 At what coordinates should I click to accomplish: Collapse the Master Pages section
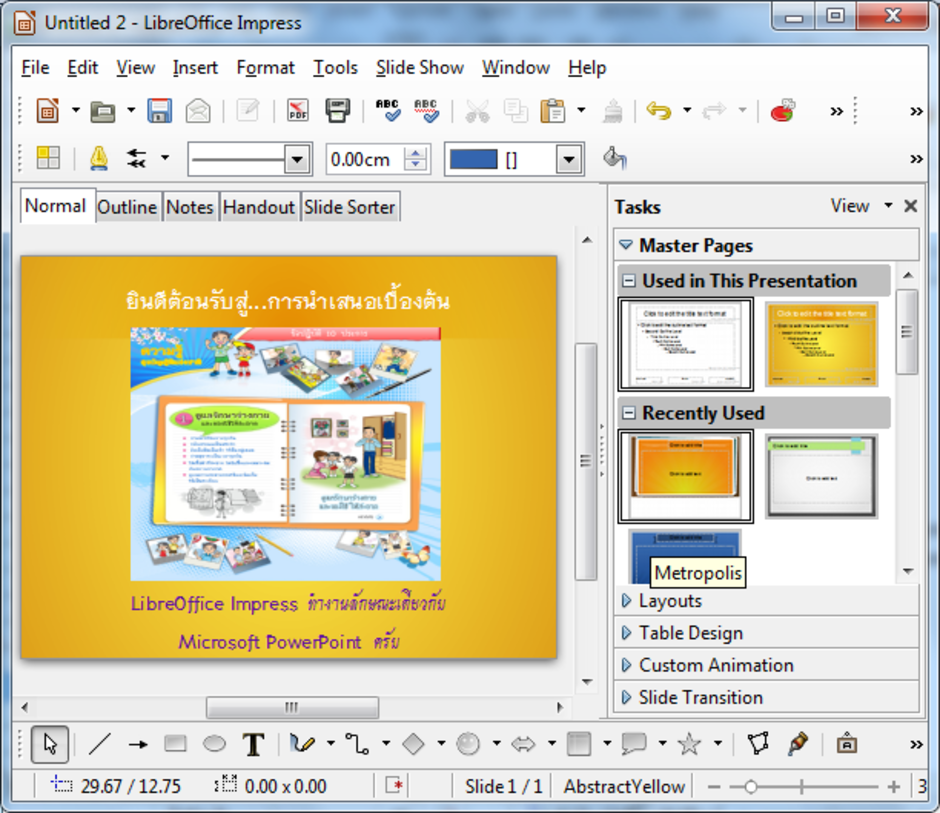click(766, 245)
